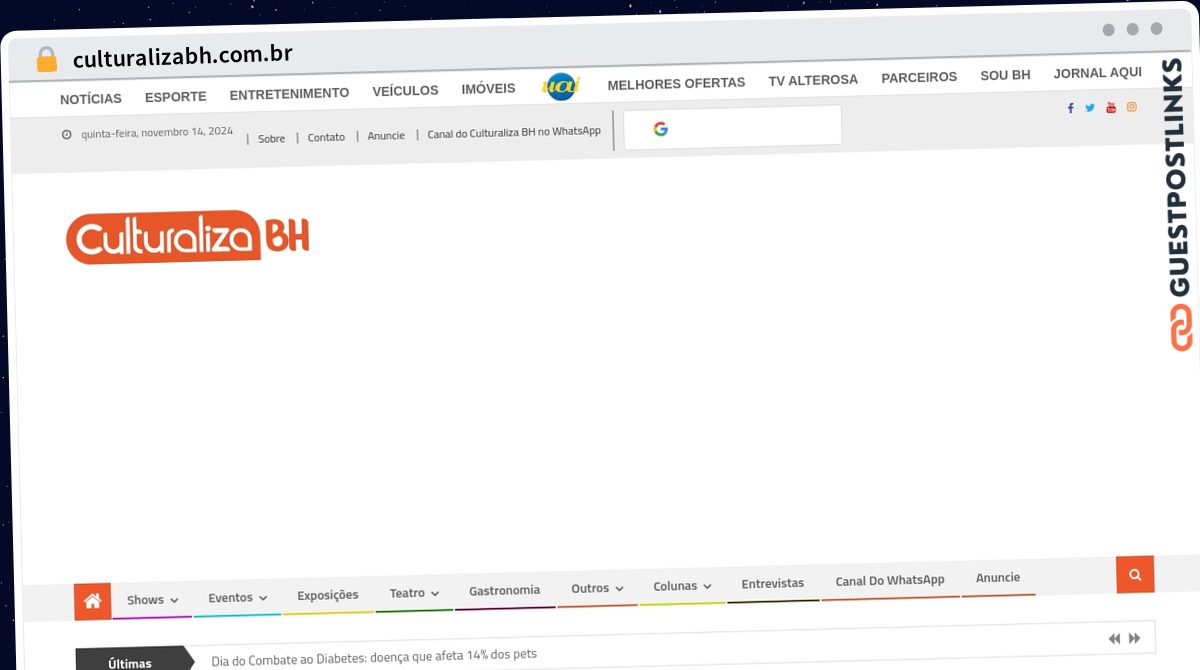Open PARCEIROS in the top menu
This screenshot has height=670, width=1200.
919,77
